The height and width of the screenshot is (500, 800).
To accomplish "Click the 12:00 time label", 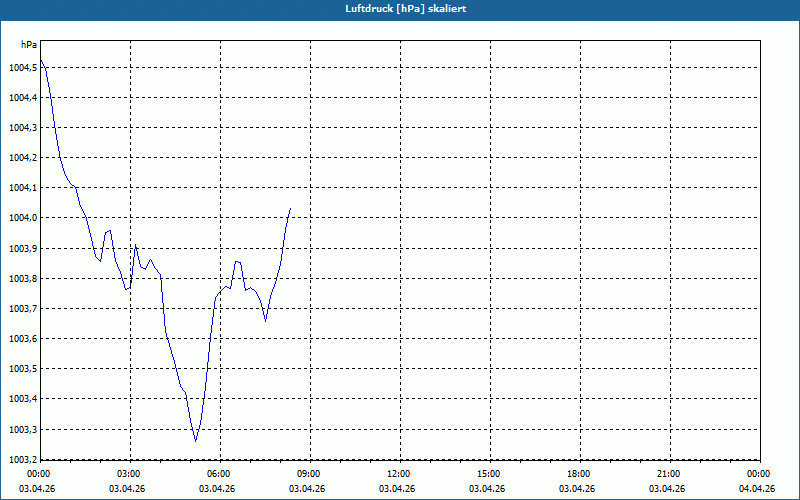I will click(x=398, y=474).
